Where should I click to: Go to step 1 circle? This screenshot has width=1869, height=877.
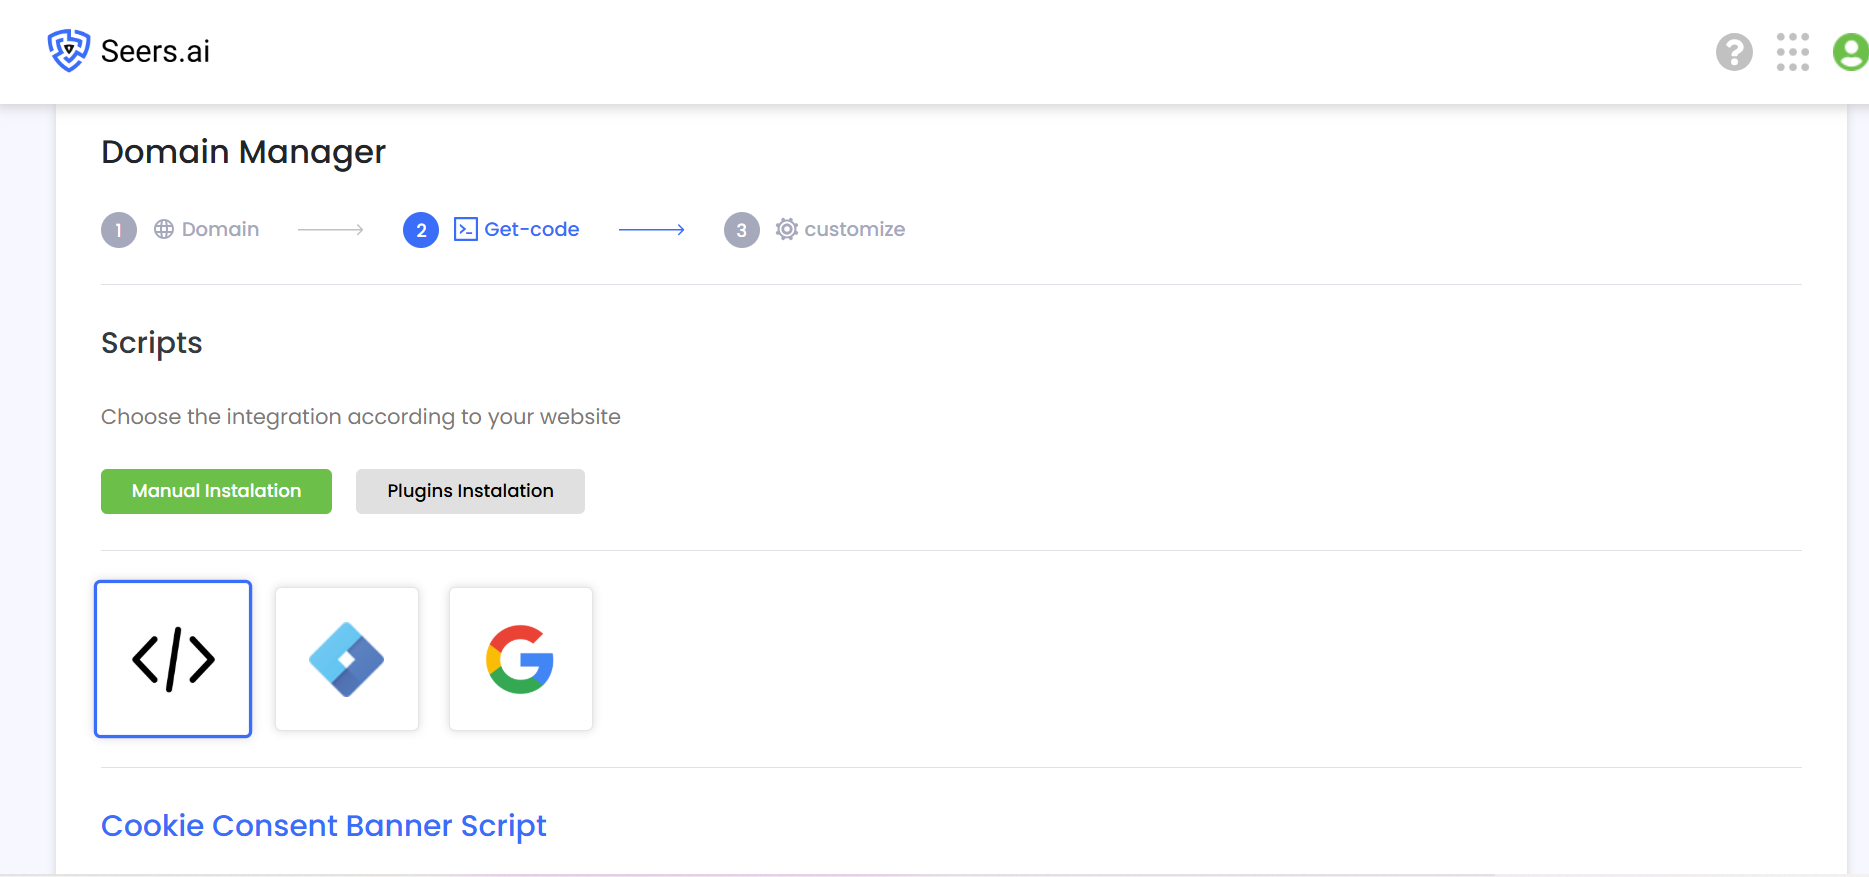click(119, 230)
